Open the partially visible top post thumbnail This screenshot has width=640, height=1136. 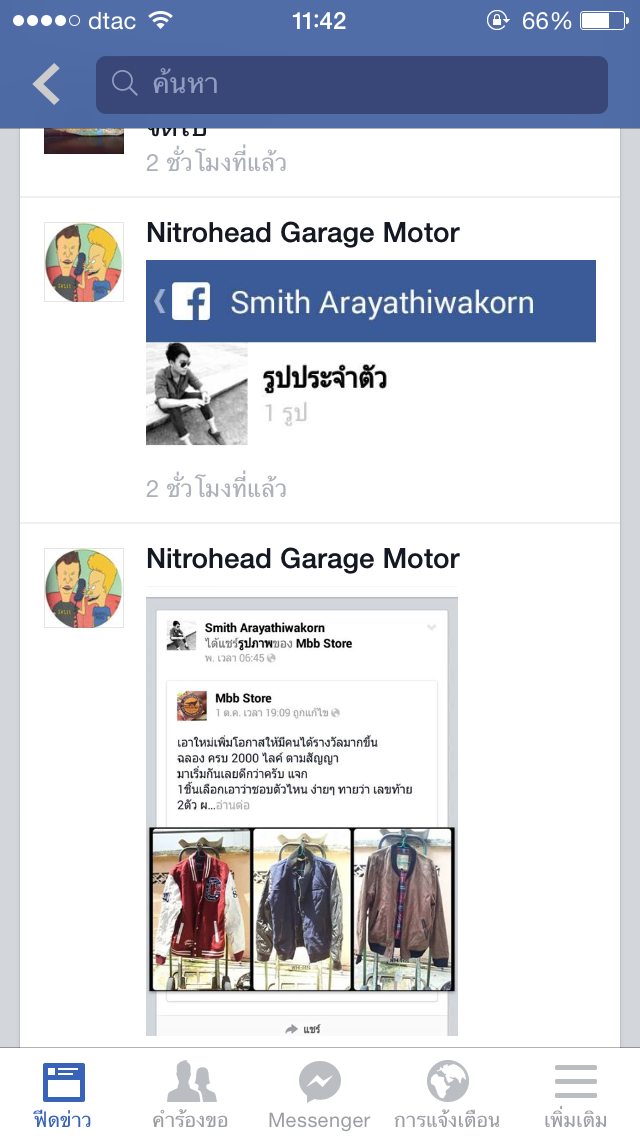coord(84,141)
